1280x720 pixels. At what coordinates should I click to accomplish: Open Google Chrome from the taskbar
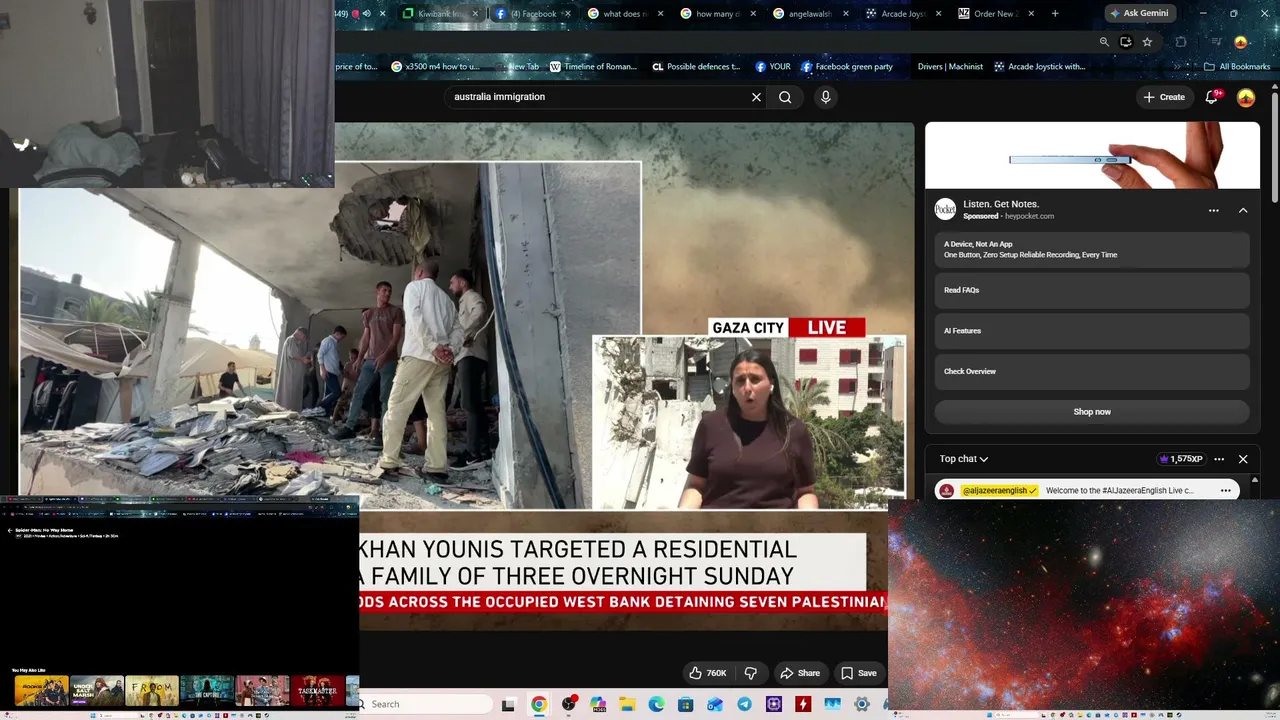(x=539, y=705)
